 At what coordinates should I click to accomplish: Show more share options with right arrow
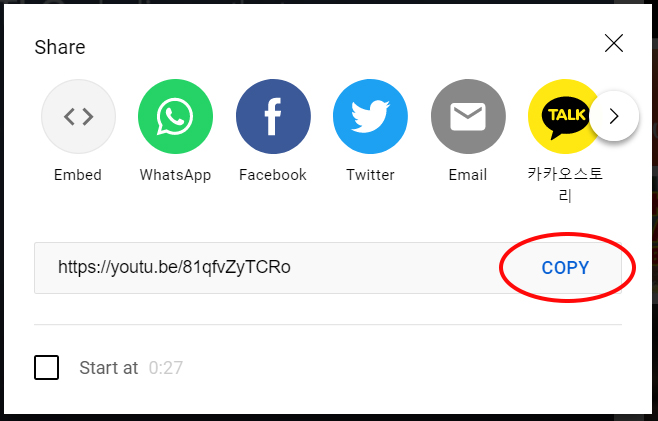click(614, 116)
